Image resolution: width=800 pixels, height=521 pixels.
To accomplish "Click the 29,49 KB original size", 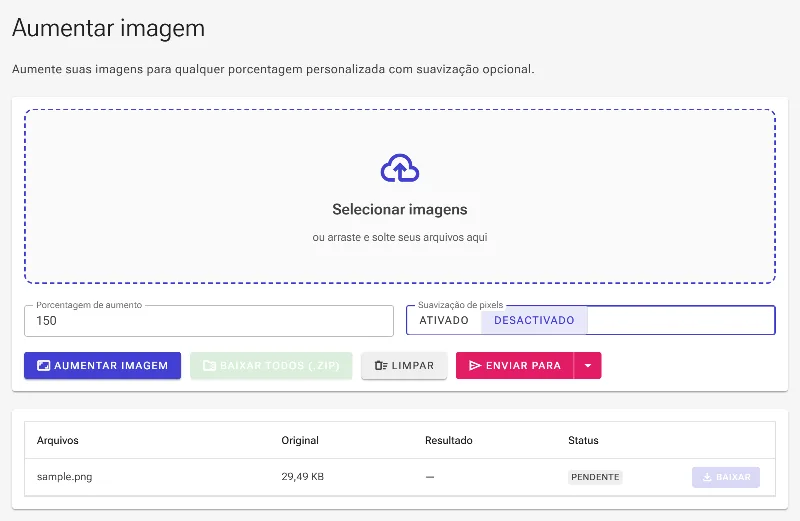I will coord(303,477).
